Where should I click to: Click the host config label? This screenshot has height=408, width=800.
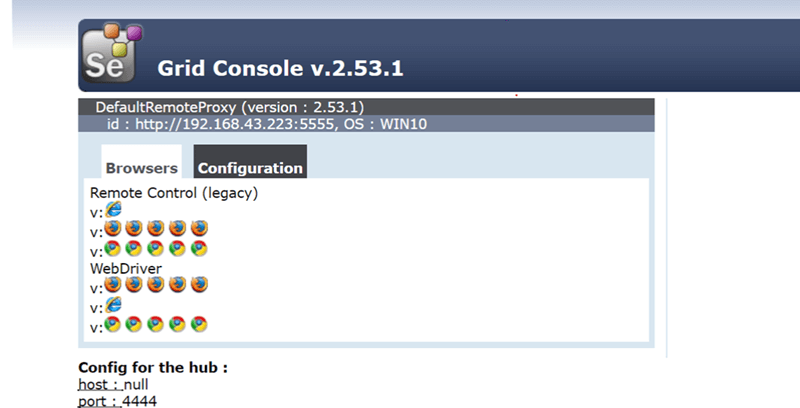point(101,384)
